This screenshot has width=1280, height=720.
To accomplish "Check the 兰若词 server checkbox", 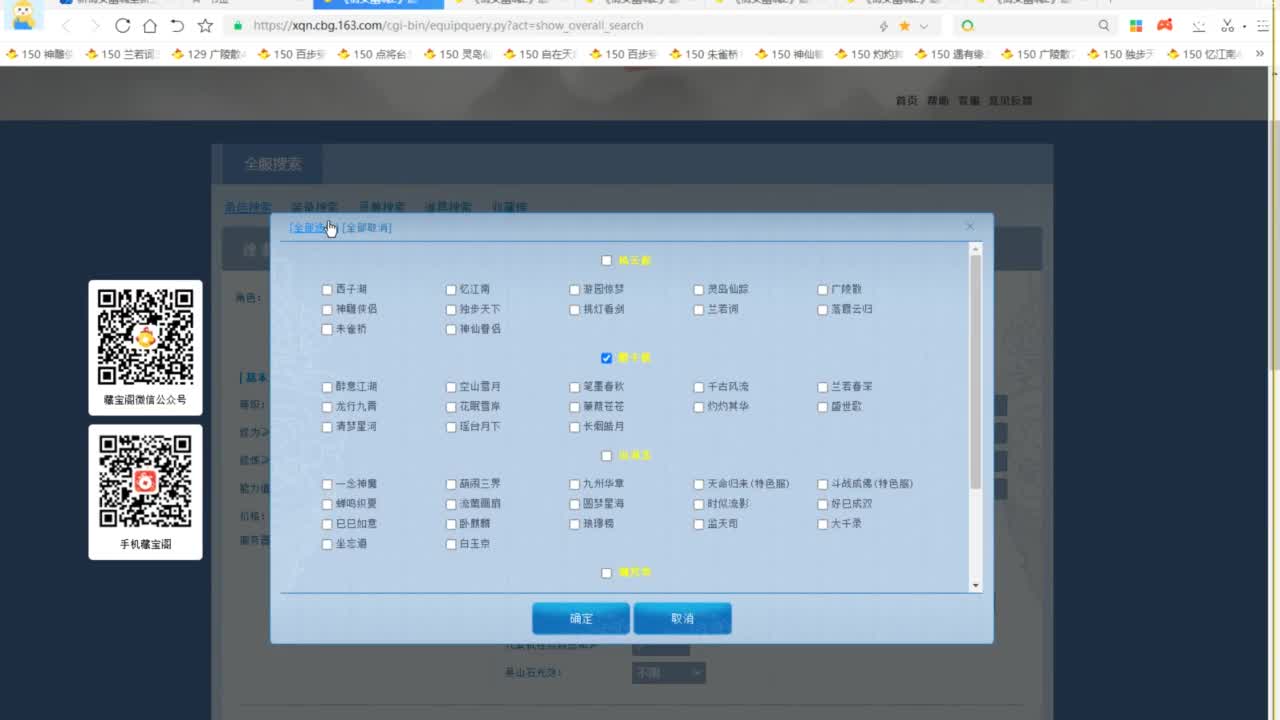I will (x=699, y=310).
